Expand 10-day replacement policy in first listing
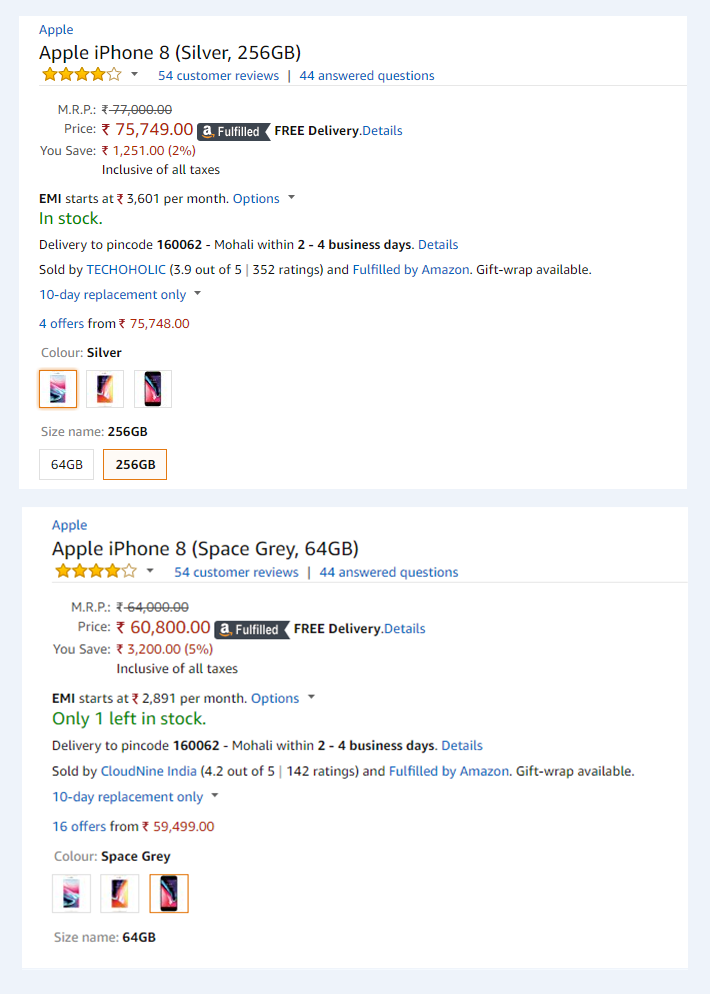The height and width of the screenshot is (994, 710). [120, 295]
